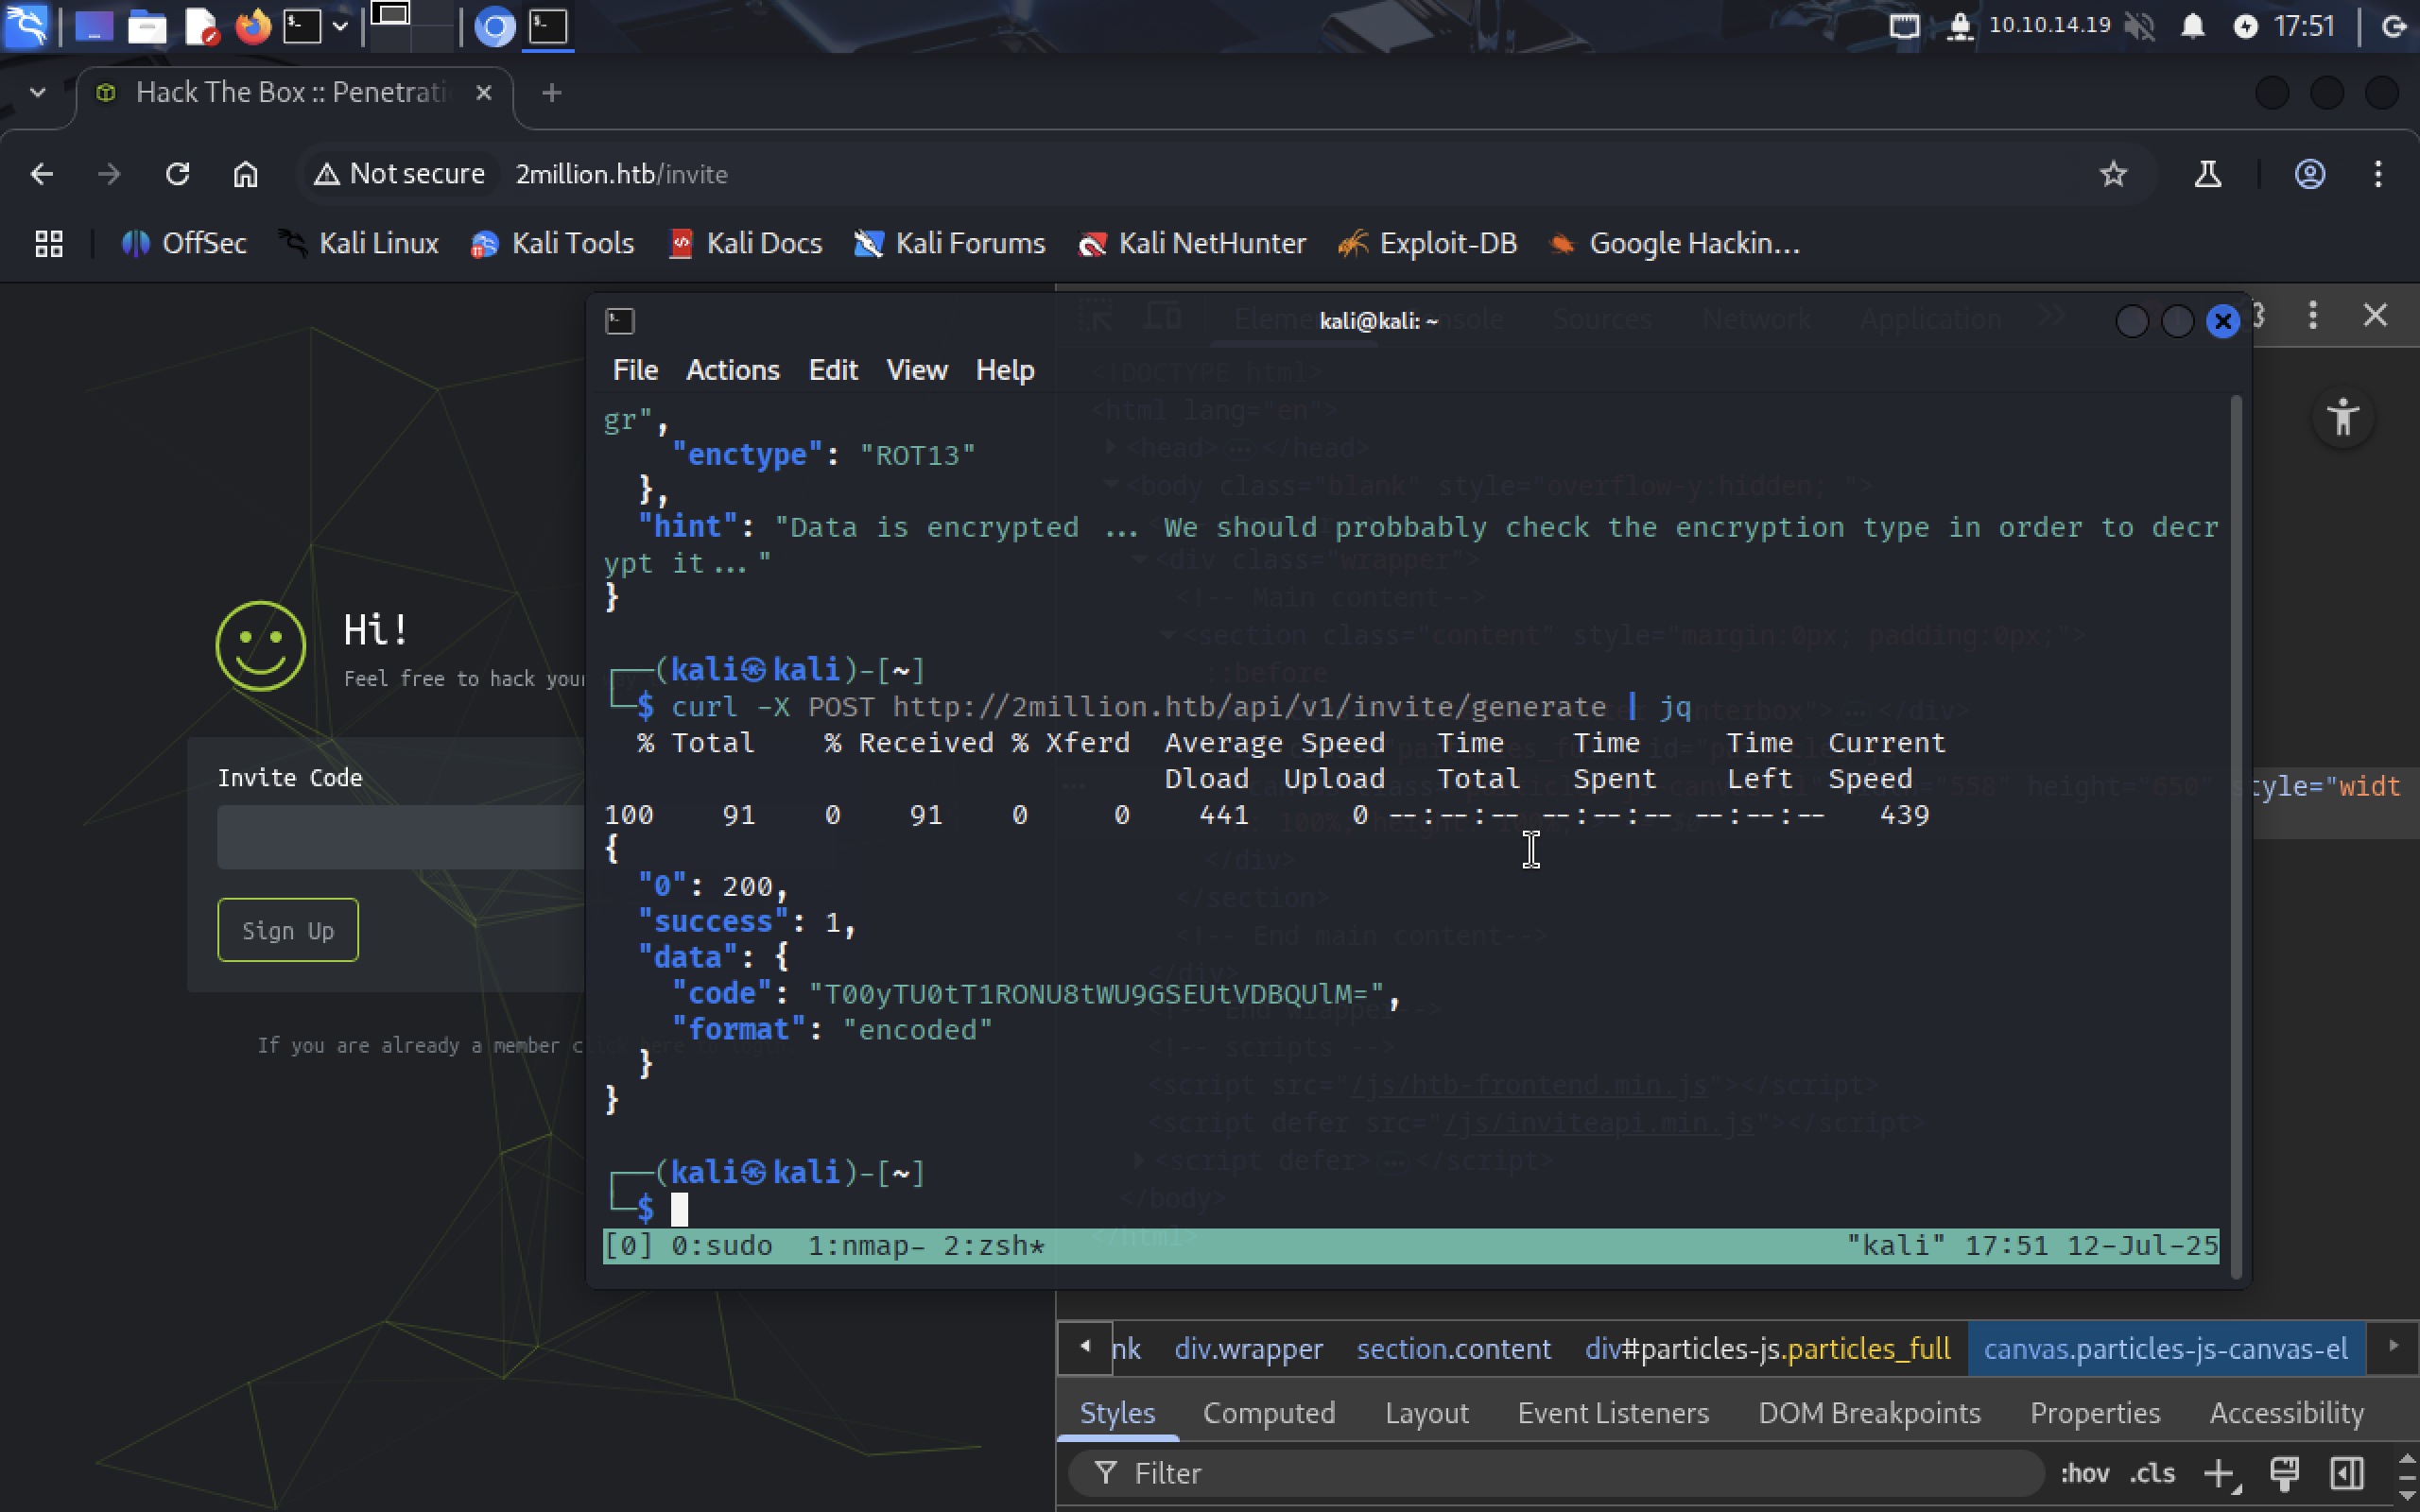Click the VPN lock status icon
This screenshot has width=2420, height=1512.
(x=1959, y=26)
